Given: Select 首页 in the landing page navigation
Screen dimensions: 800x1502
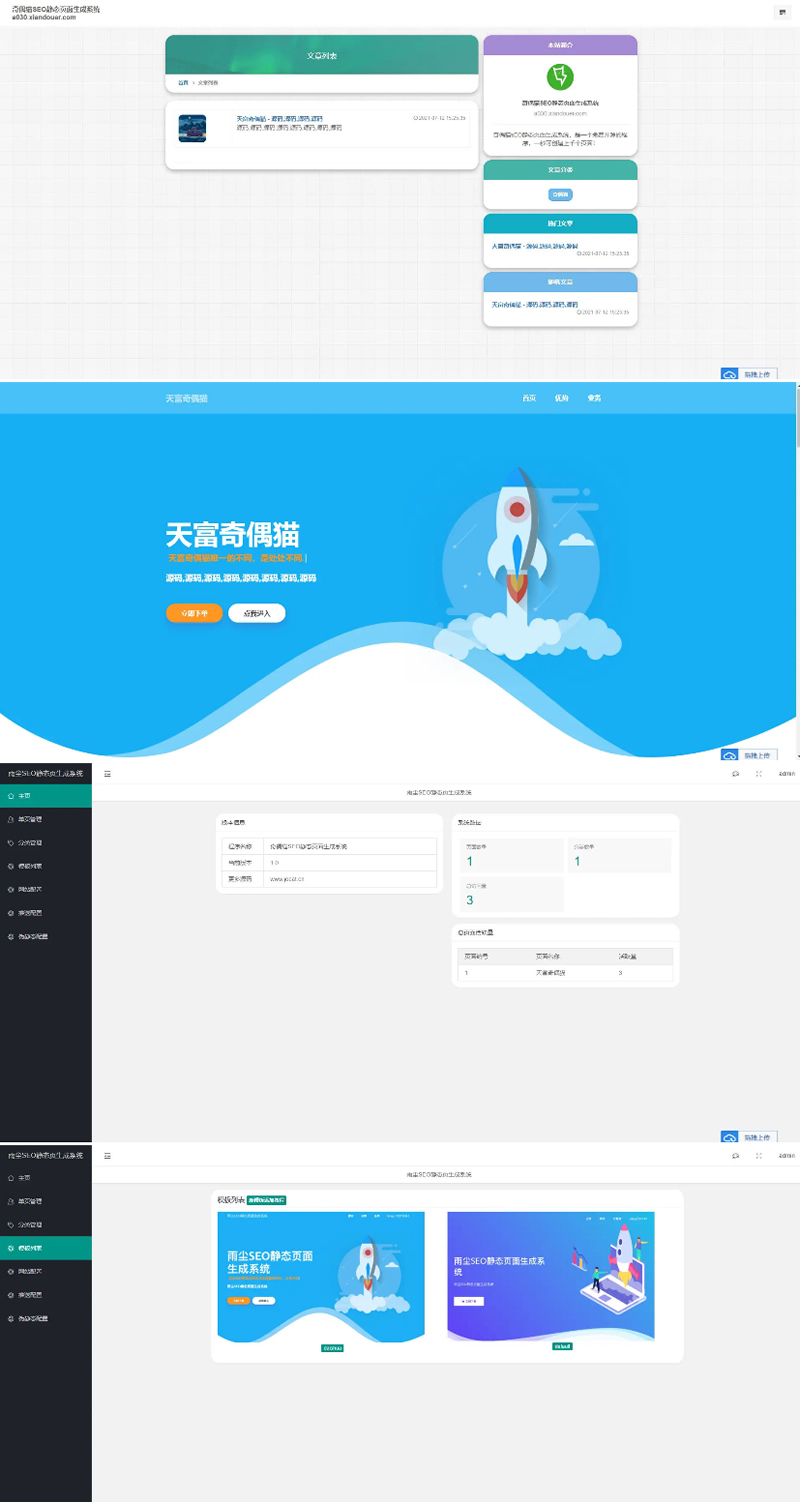Looking at the screenshot, I should click(x=530, y=398).
